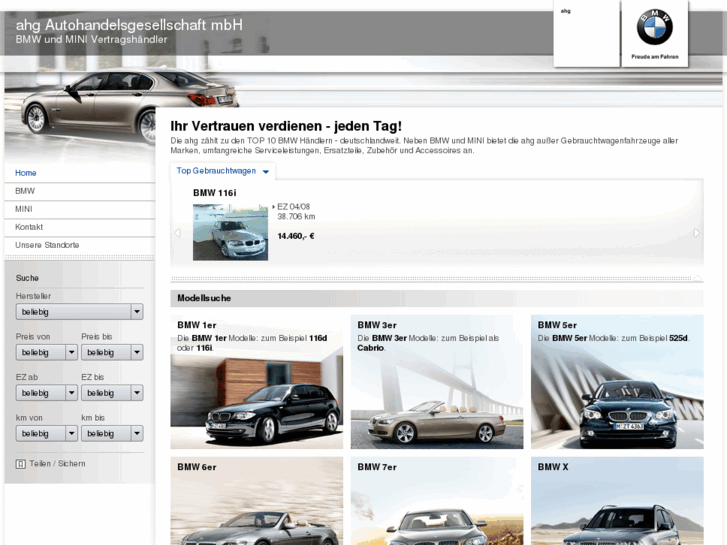Image resolution: width=727 pixels, height=545 pixels.
Task: Click the Teilen / Sichern link
Action: coord(57,464)
